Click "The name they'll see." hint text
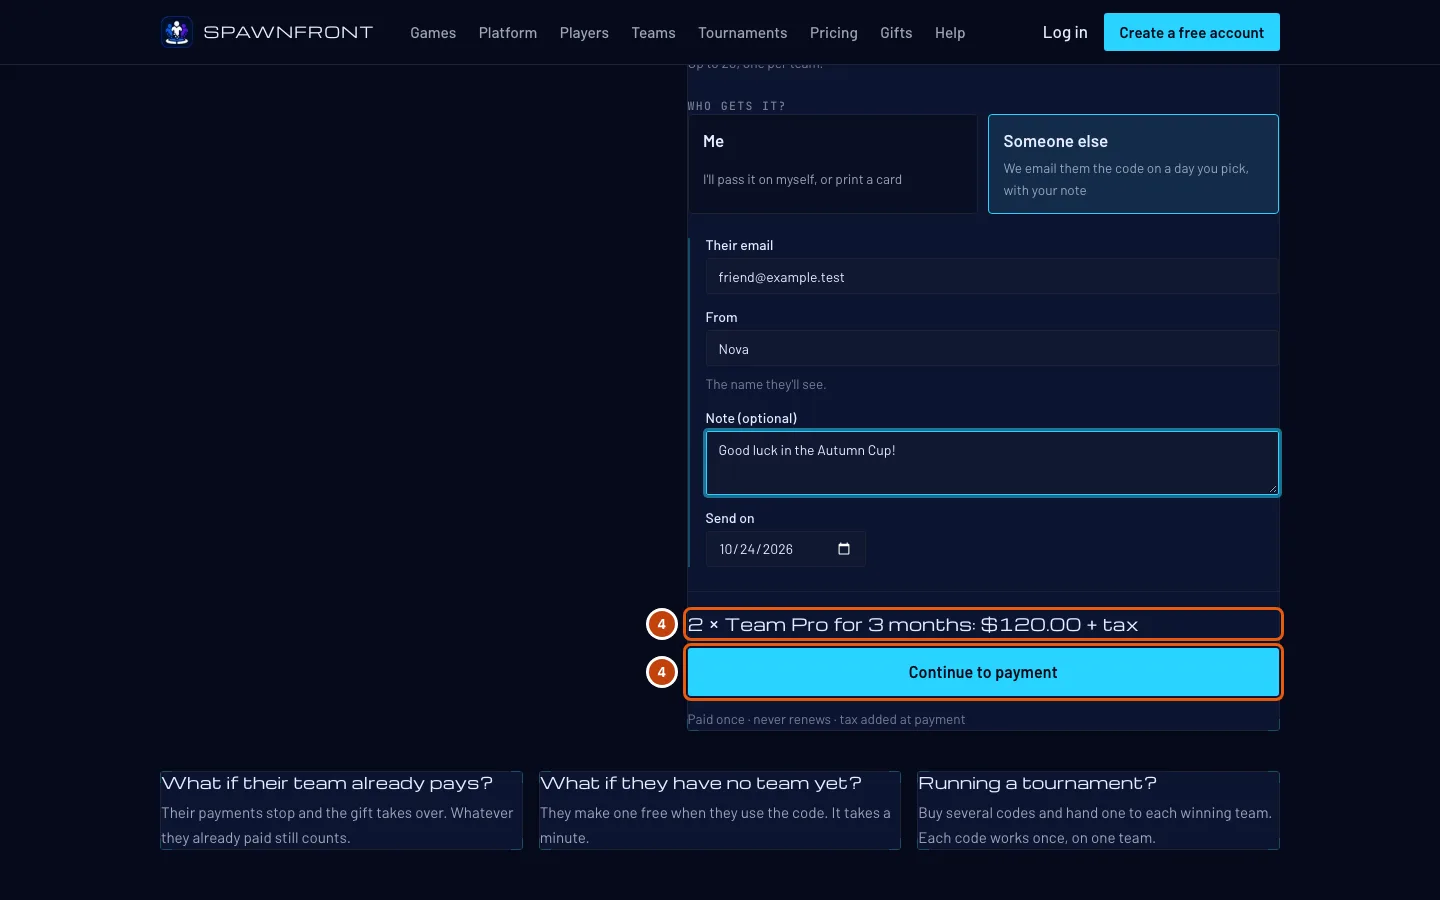This screenshot has height=900, width=1440. pos(766,384)
